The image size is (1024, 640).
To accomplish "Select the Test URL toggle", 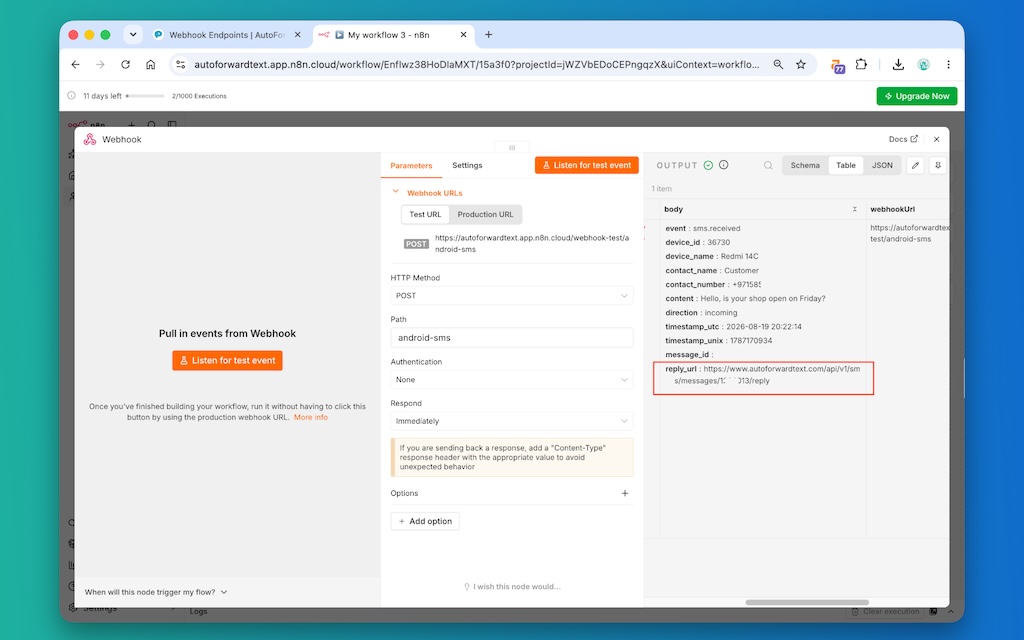I will click(x=425, y=214).
